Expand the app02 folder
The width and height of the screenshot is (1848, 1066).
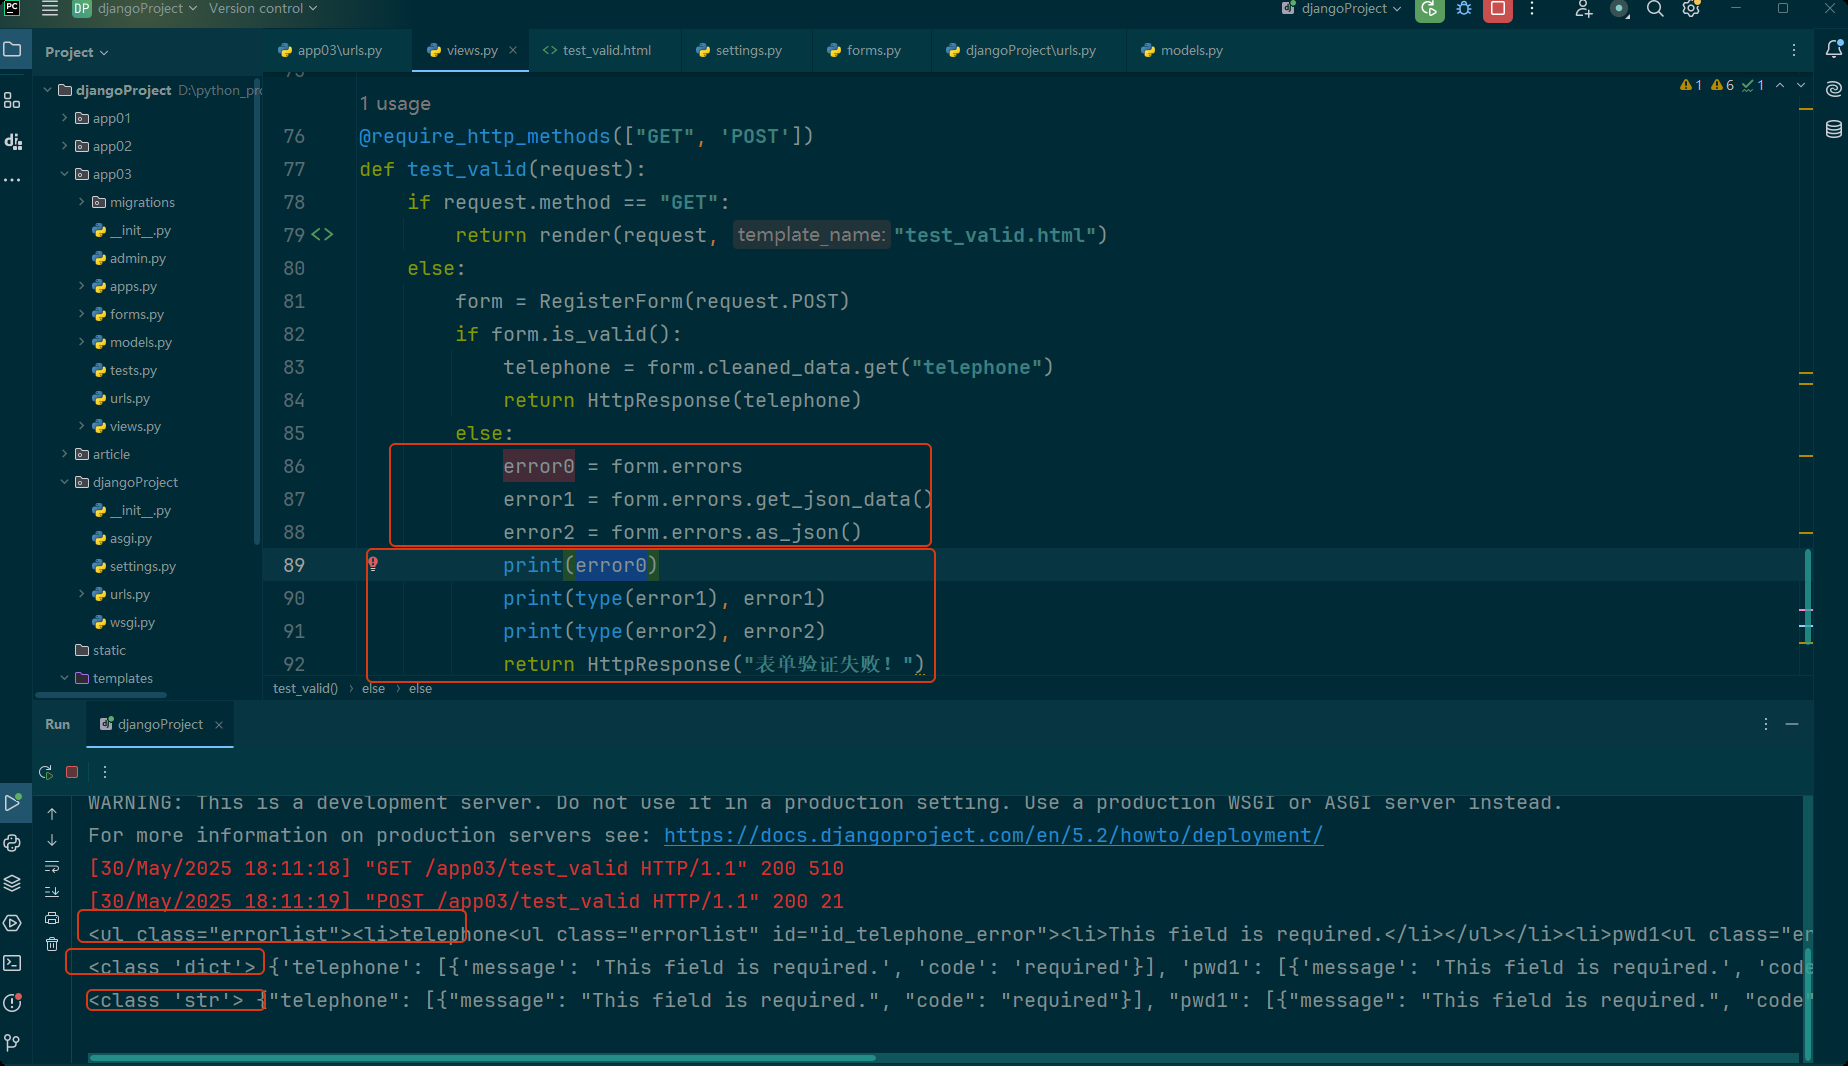[x=65, y=146]
